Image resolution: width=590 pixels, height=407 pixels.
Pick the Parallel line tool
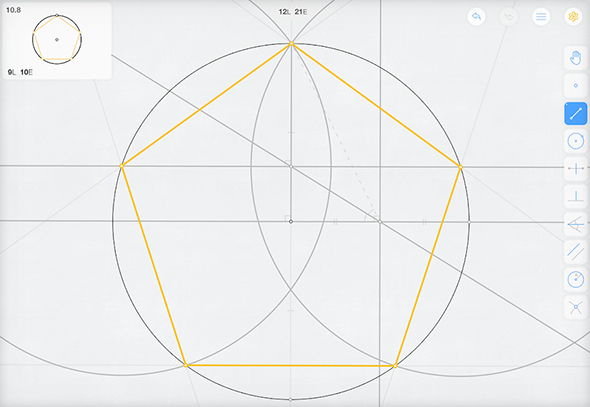pyautogui.click(x=575, y=252)
